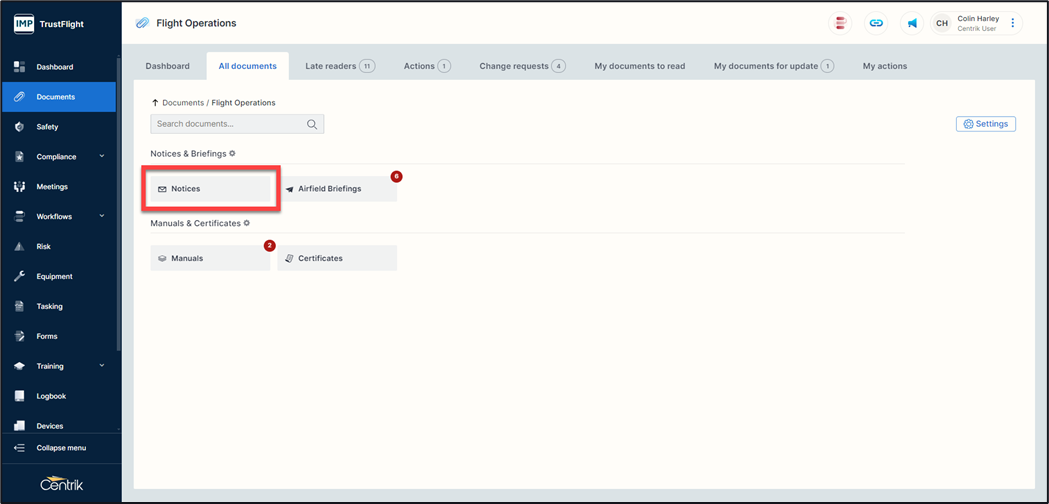Open the Late readers tab
Screen dimensions: 1049x504
pyautogui.click(x=340, y=66)
